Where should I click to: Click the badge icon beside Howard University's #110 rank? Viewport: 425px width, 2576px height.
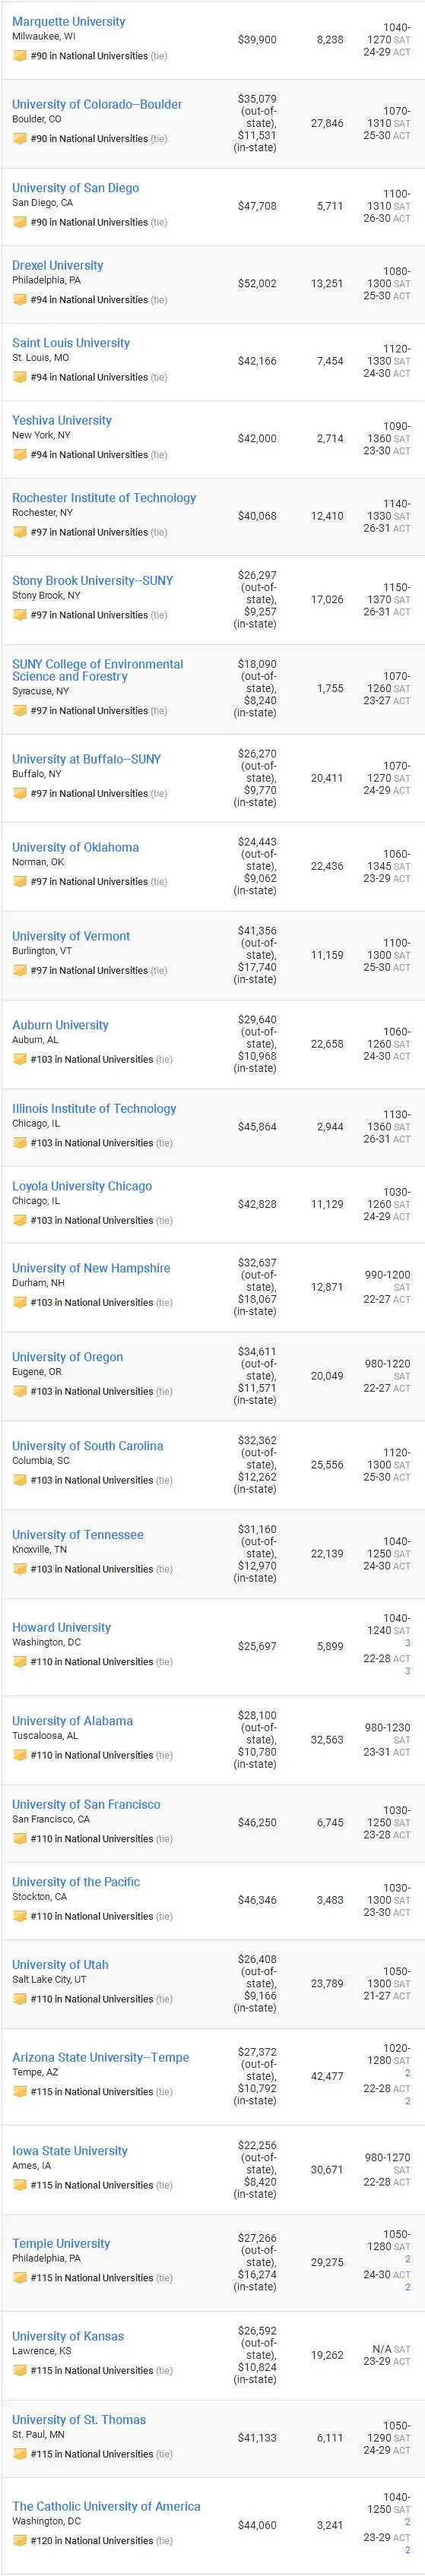(x=19, y=1662)
